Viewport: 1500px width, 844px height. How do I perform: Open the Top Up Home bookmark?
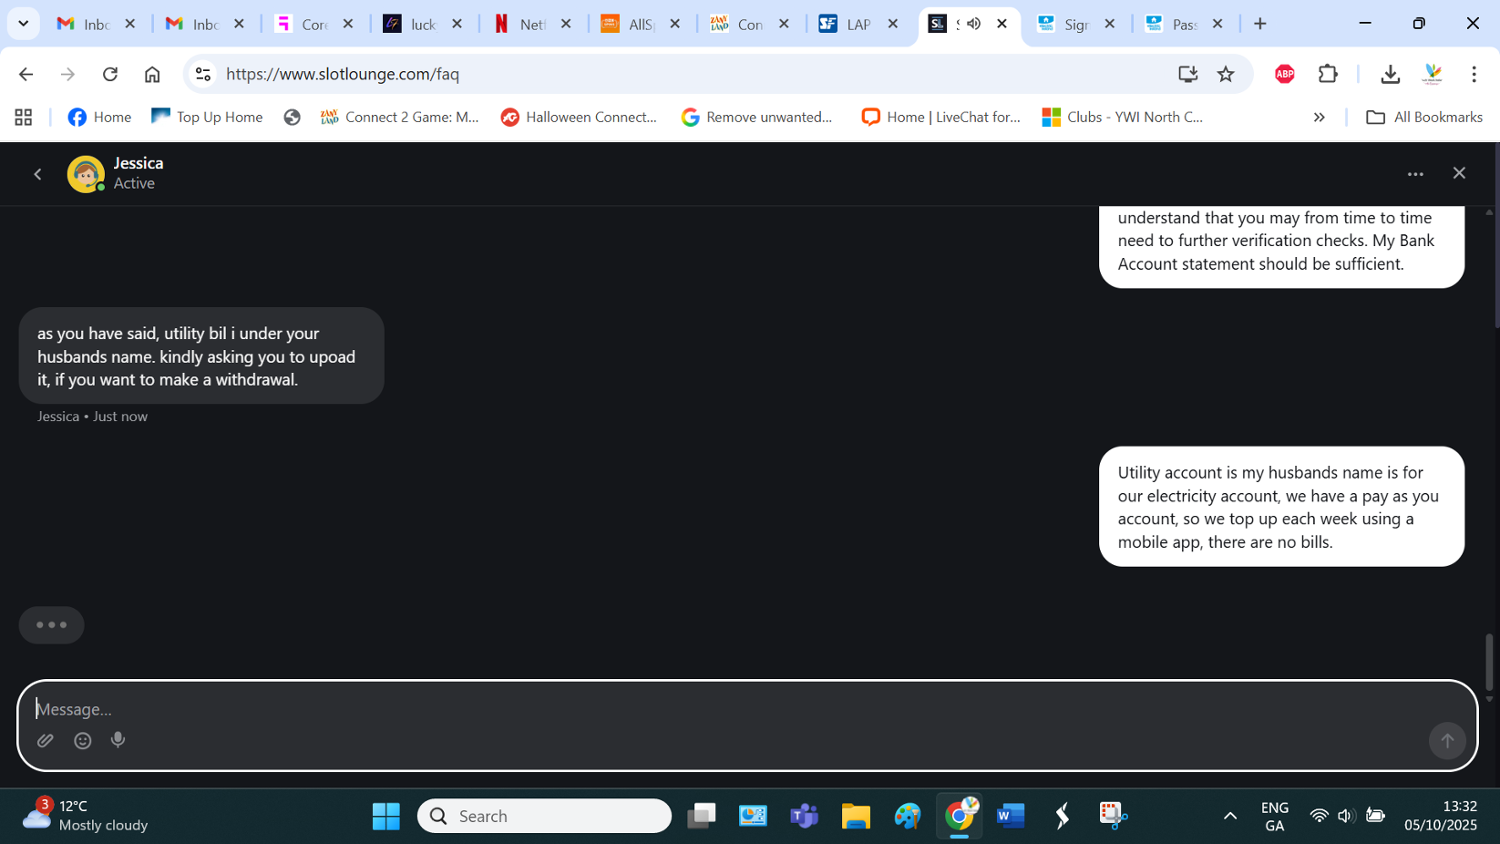[207, 117]
